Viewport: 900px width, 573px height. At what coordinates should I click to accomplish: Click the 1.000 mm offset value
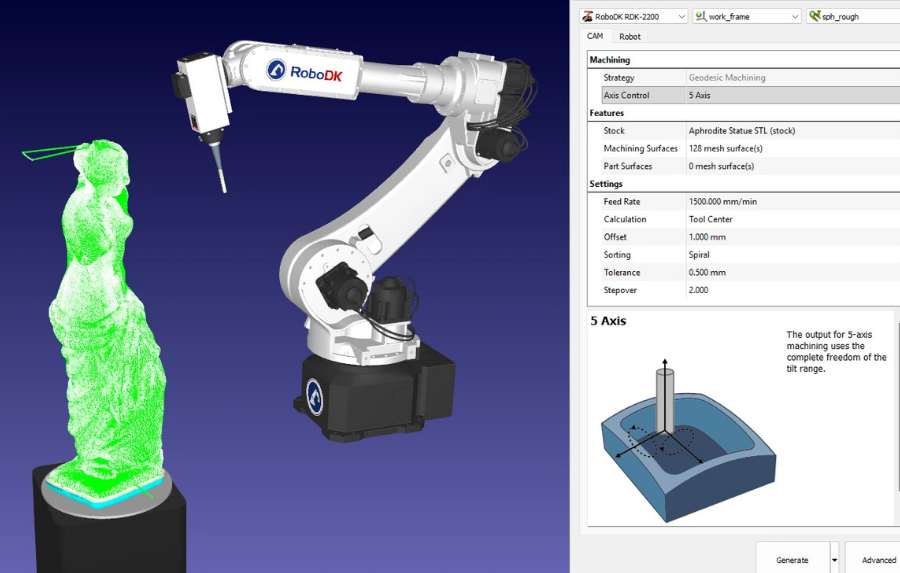click(x=707, y=237)
